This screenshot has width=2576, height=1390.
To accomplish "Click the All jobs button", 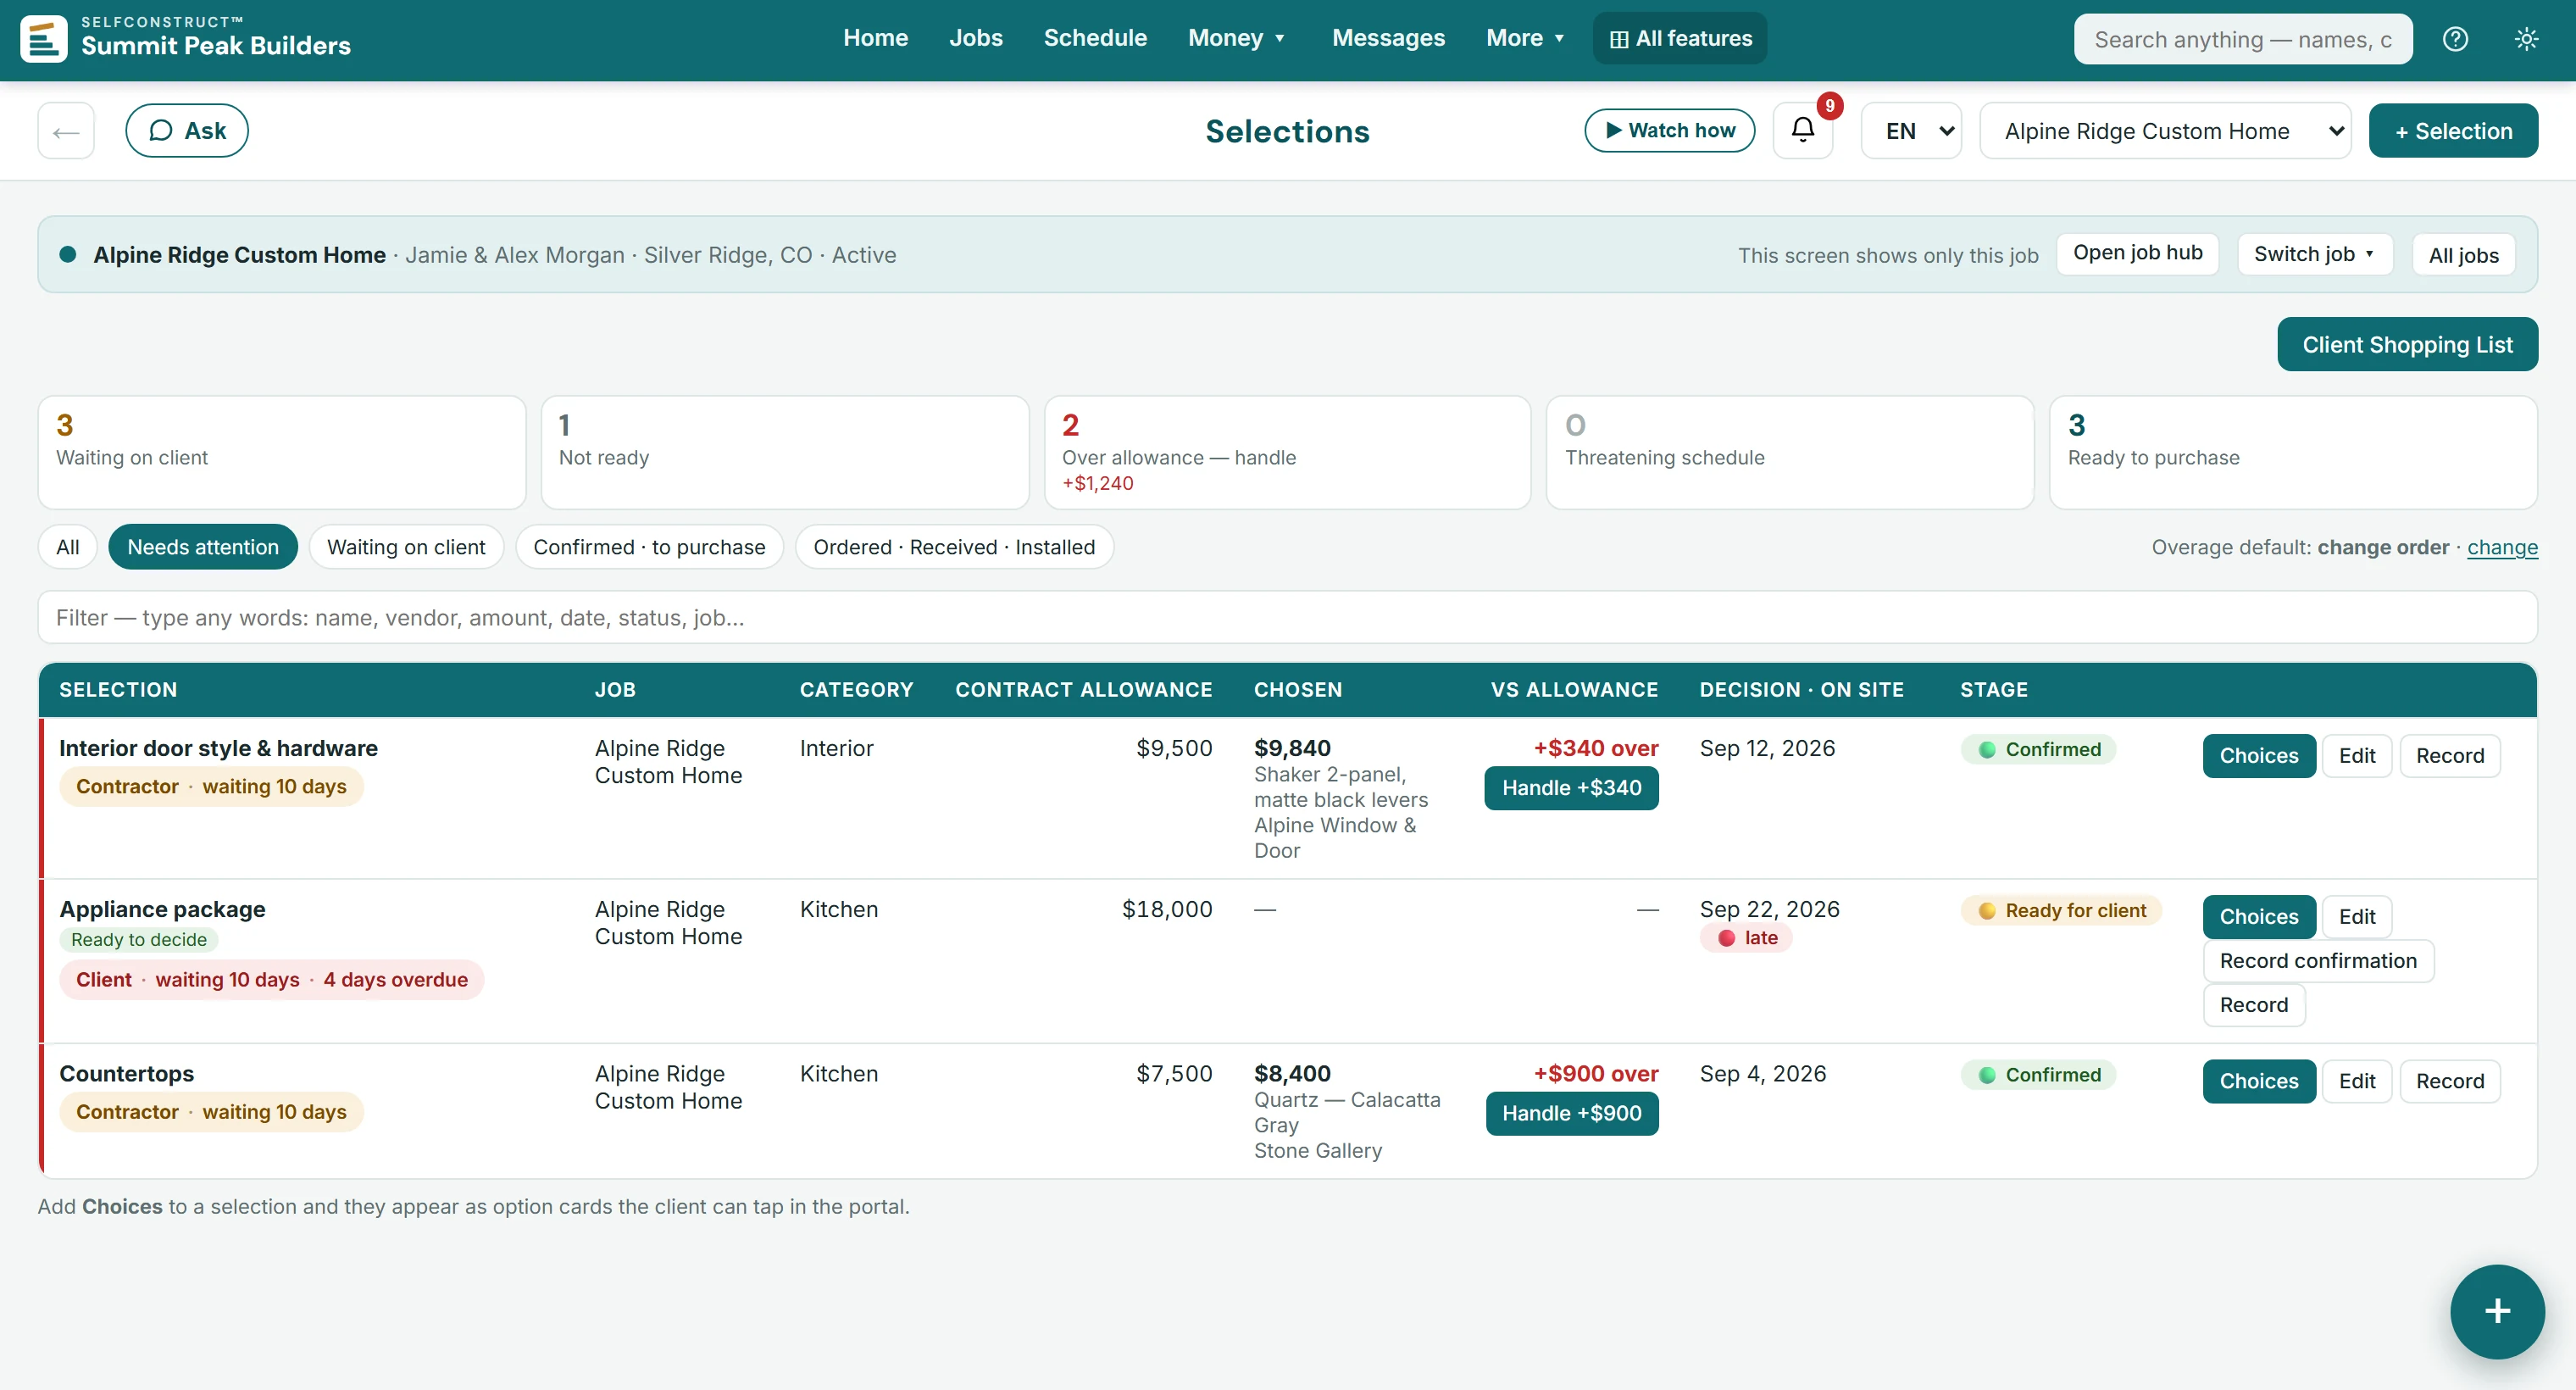I will click(2463, 254).
